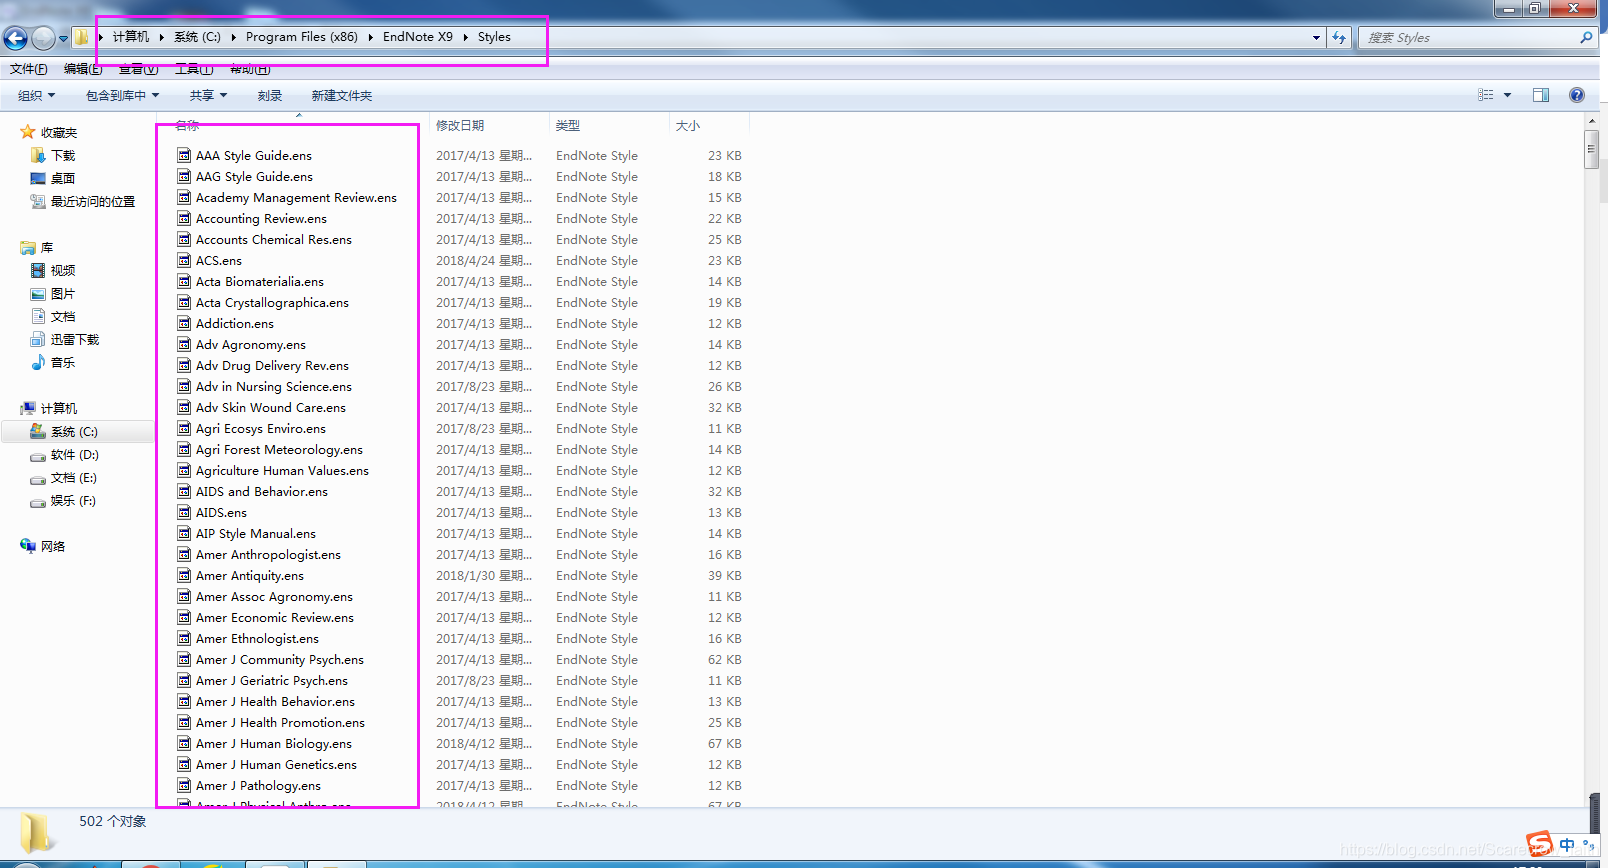Image resolution: width=1608 pixels, height=868 pixels.
Task: Click the Sogou input method tray icon
Action: click(1540, 844)
